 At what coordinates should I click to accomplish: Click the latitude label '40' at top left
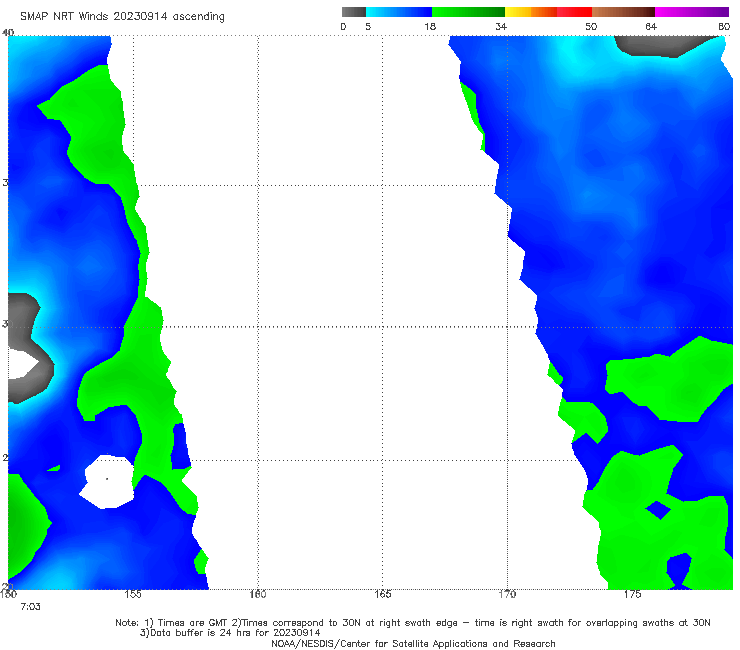click(8, 32)
